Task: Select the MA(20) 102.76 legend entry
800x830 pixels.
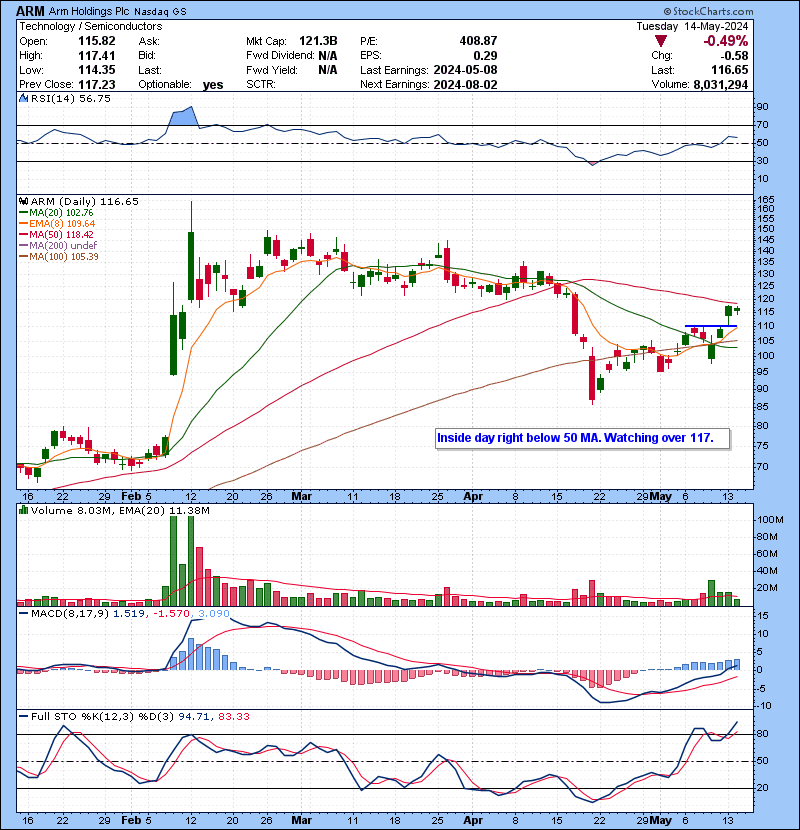Action: [61, 213]
